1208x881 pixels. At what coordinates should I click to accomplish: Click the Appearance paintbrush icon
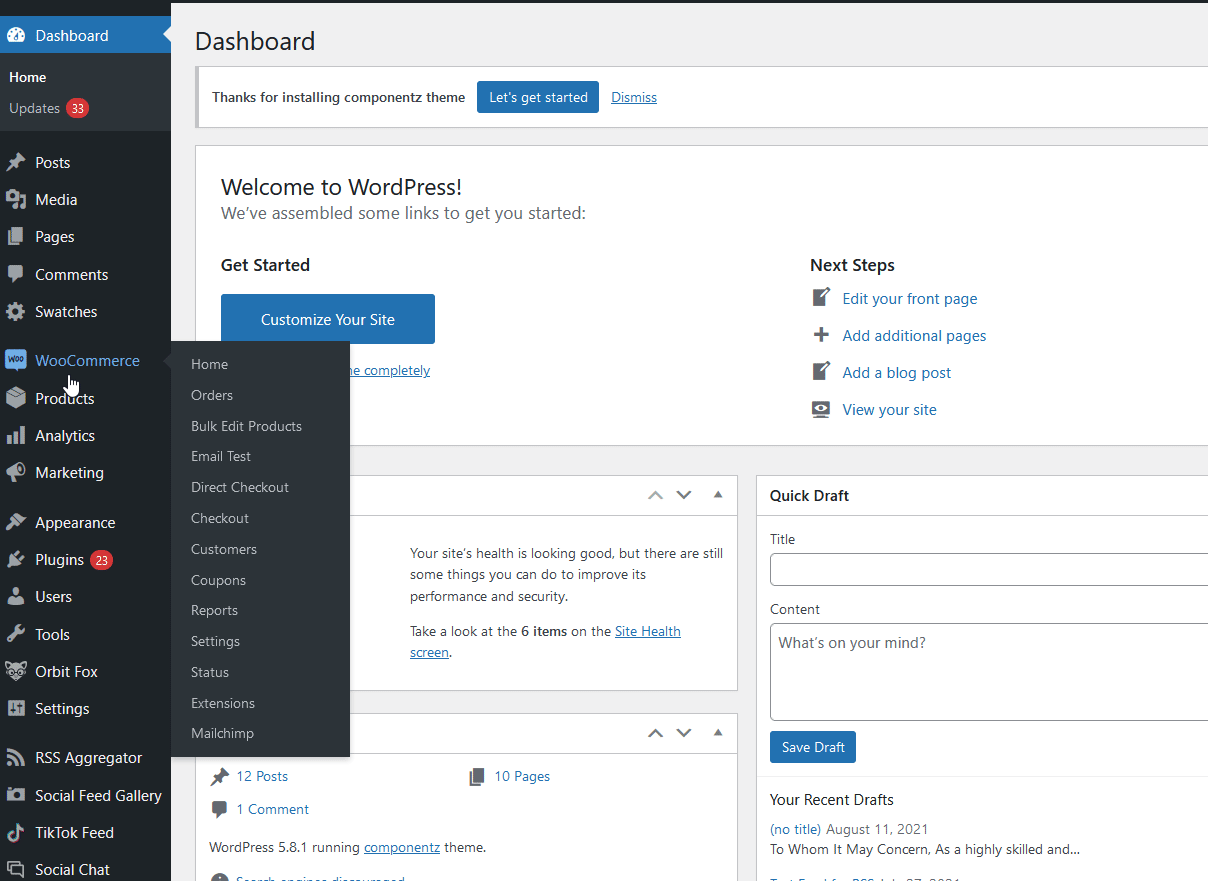click(18, 521)
